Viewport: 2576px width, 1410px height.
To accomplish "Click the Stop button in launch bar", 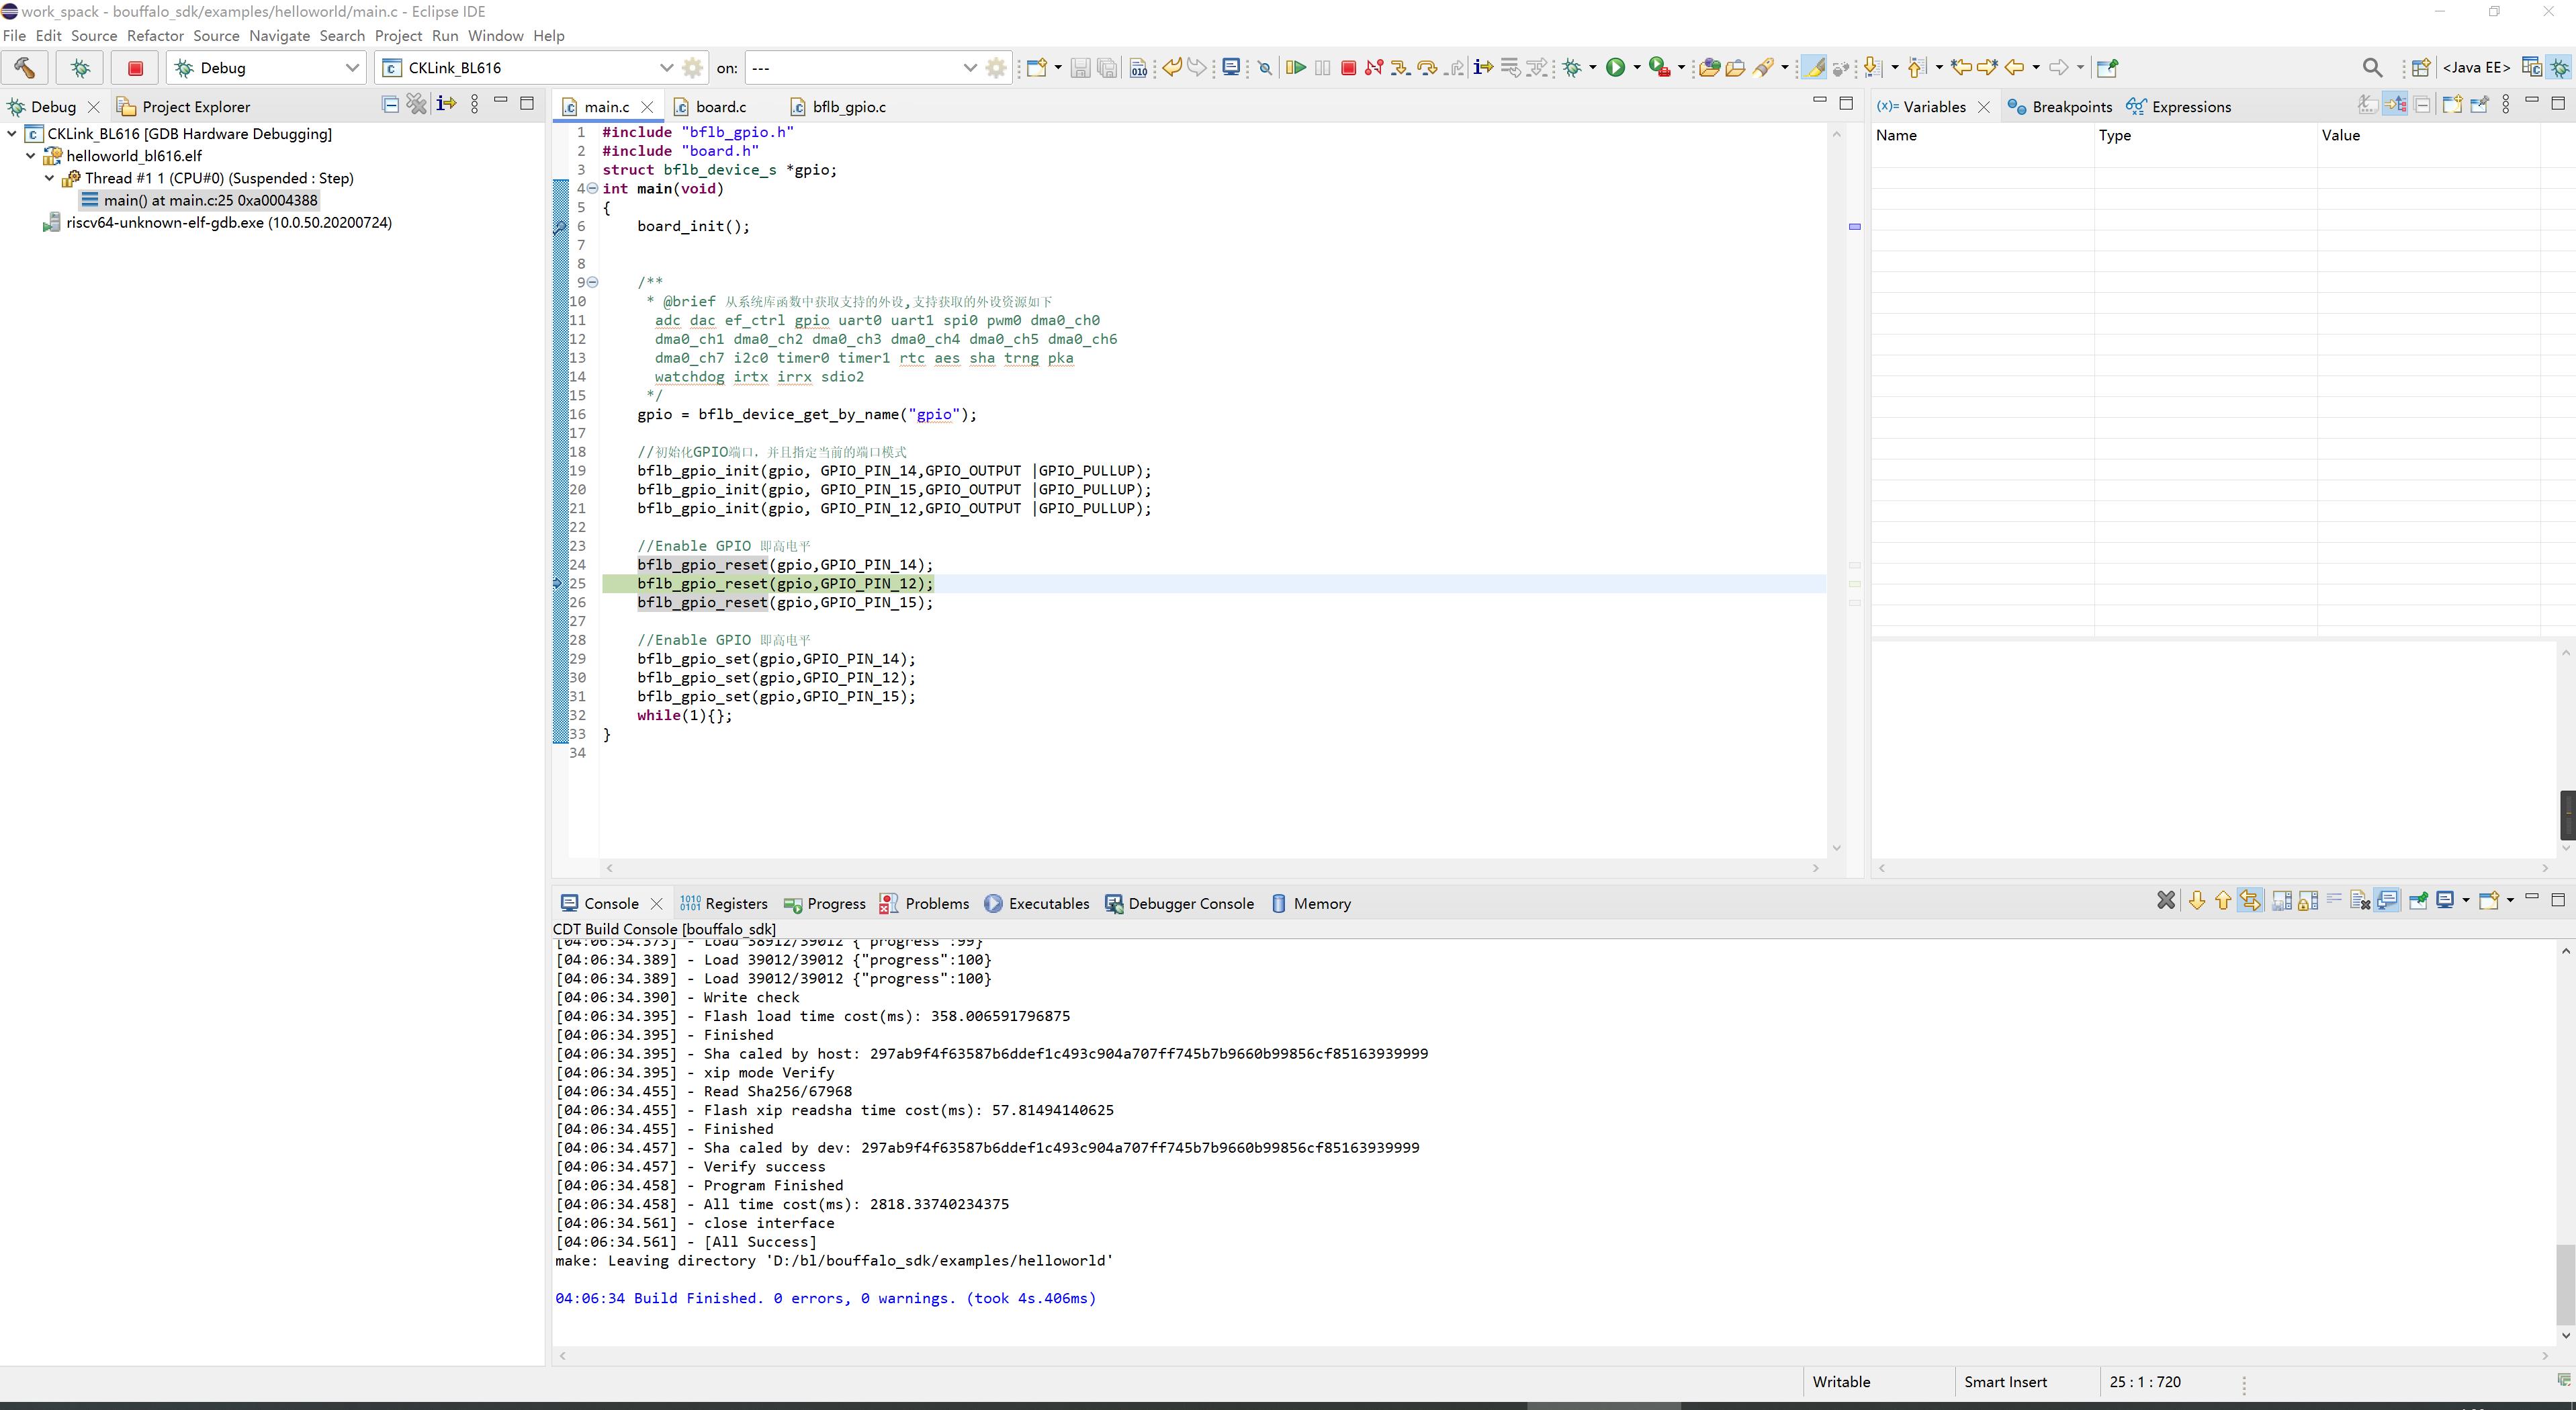I will (135, 68).
